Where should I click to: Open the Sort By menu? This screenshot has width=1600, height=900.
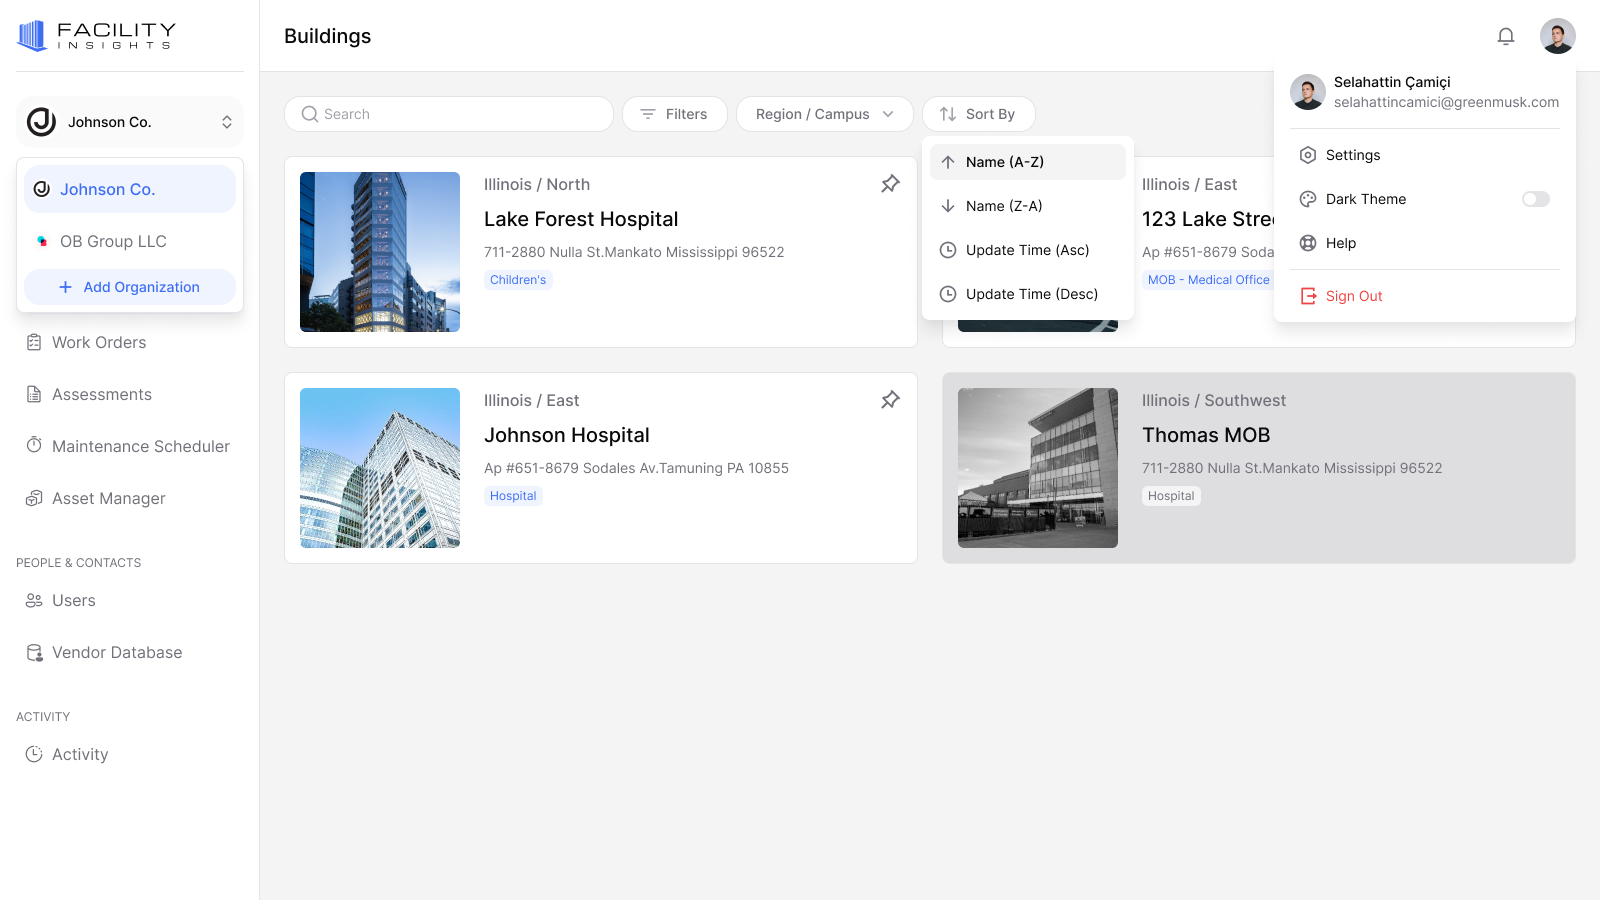(x=979, y=114)
